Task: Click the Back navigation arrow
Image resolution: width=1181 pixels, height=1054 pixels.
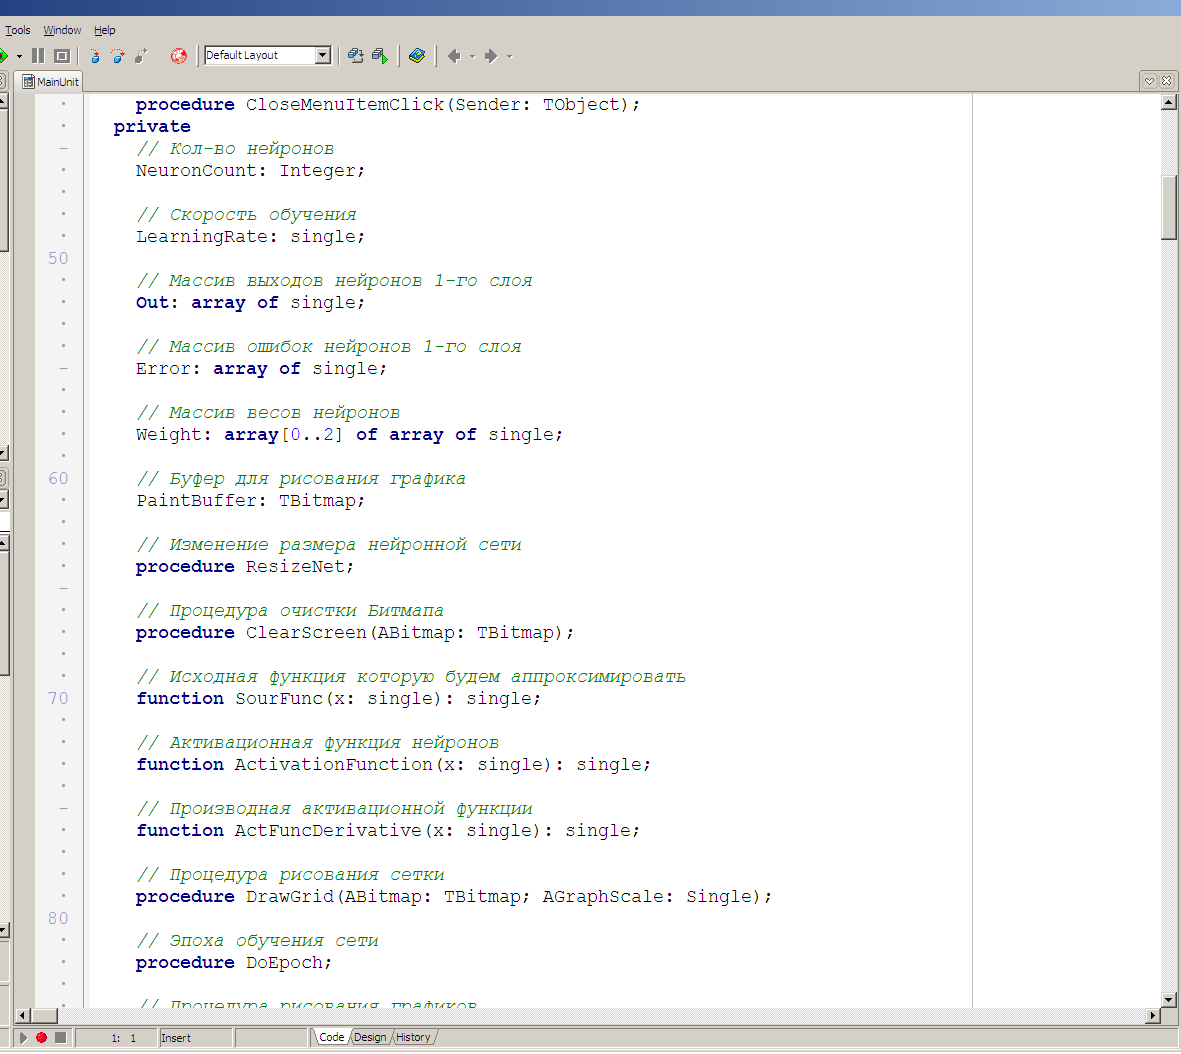Action: point(454,56)
